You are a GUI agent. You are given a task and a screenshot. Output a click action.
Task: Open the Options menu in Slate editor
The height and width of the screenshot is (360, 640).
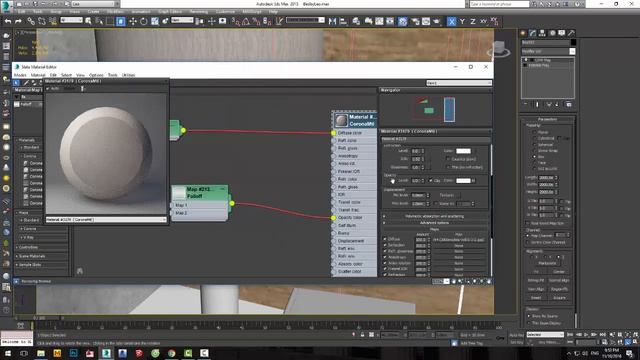tap(96, 75)
